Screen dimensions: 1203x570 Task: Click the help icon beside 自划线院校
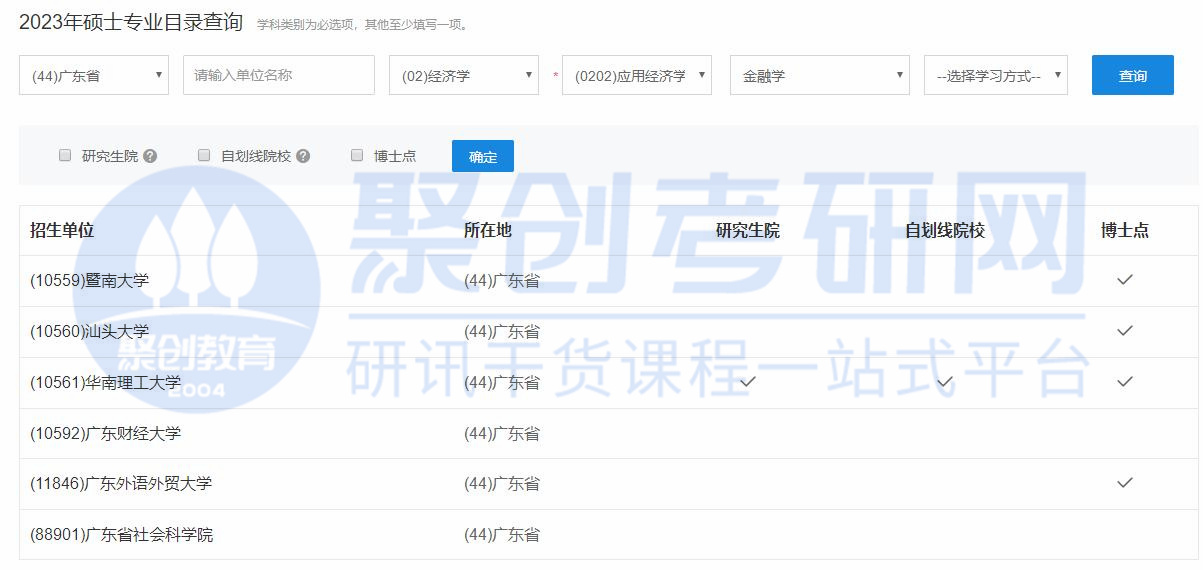point(303,156)
